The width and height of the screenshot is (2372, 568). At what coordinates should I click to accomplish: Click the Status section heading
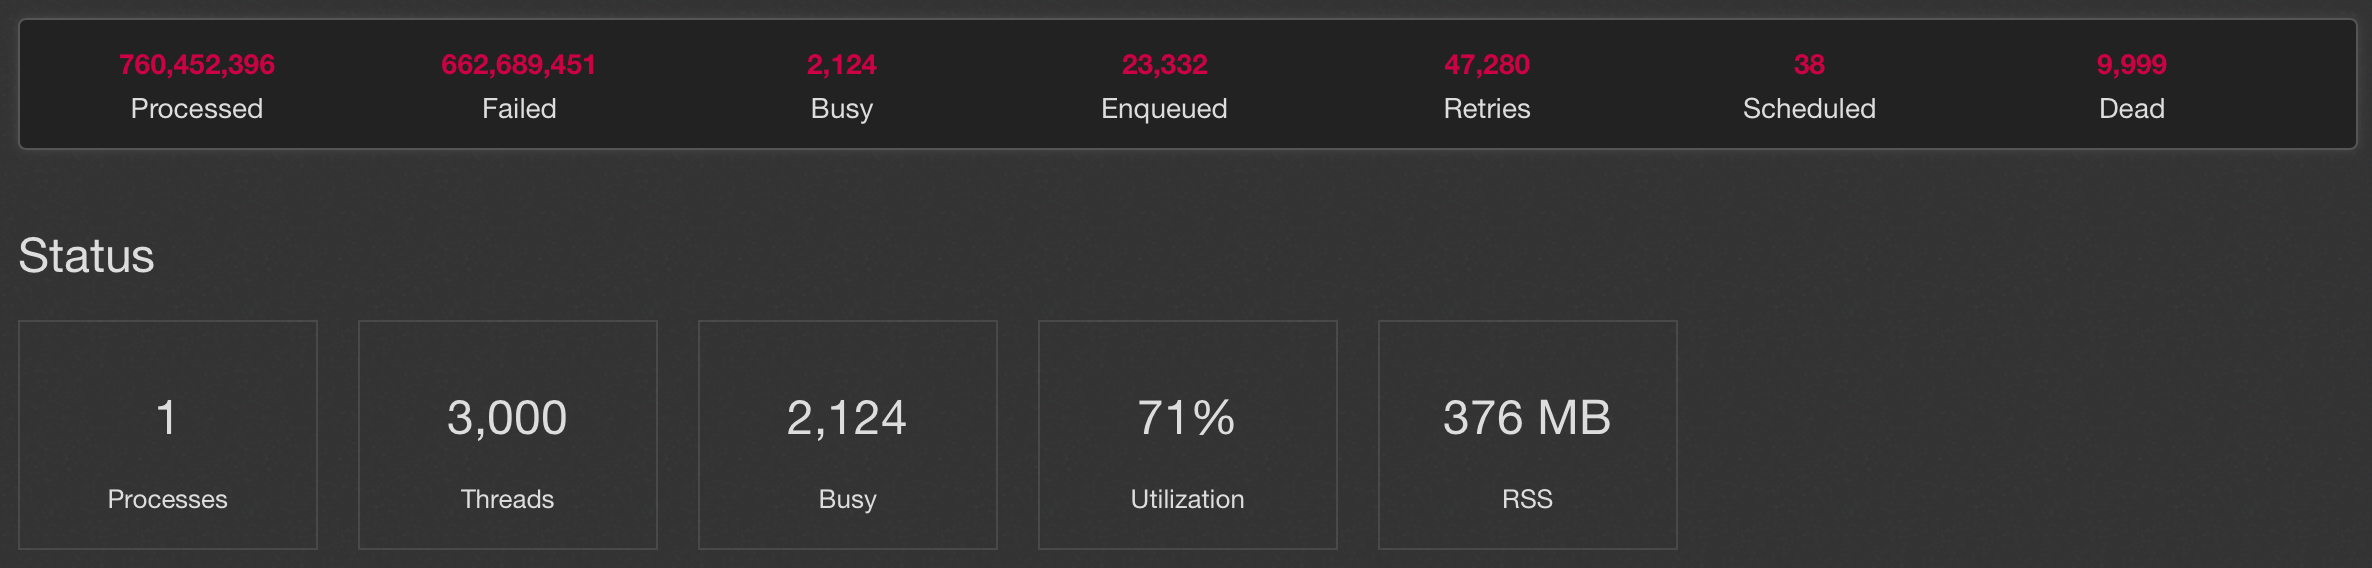coord(87,256)
